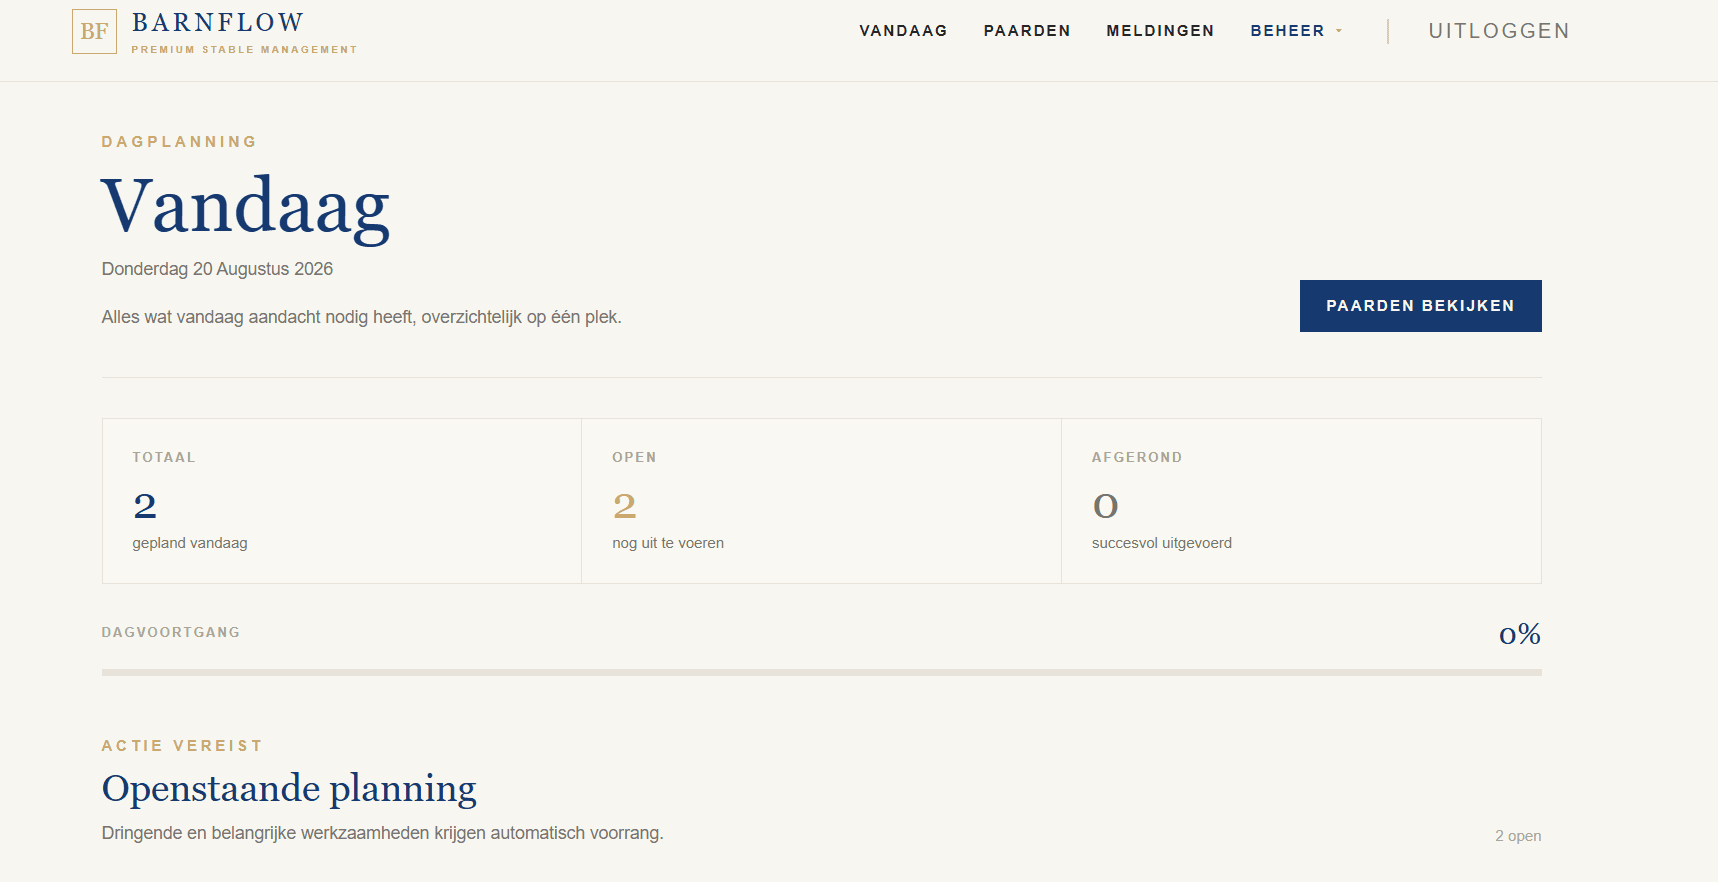The height and width of the screenshot is (882, 1718).
Task: Click the date Donderdag 20 Augustus 2026
Action: [217, 269]
